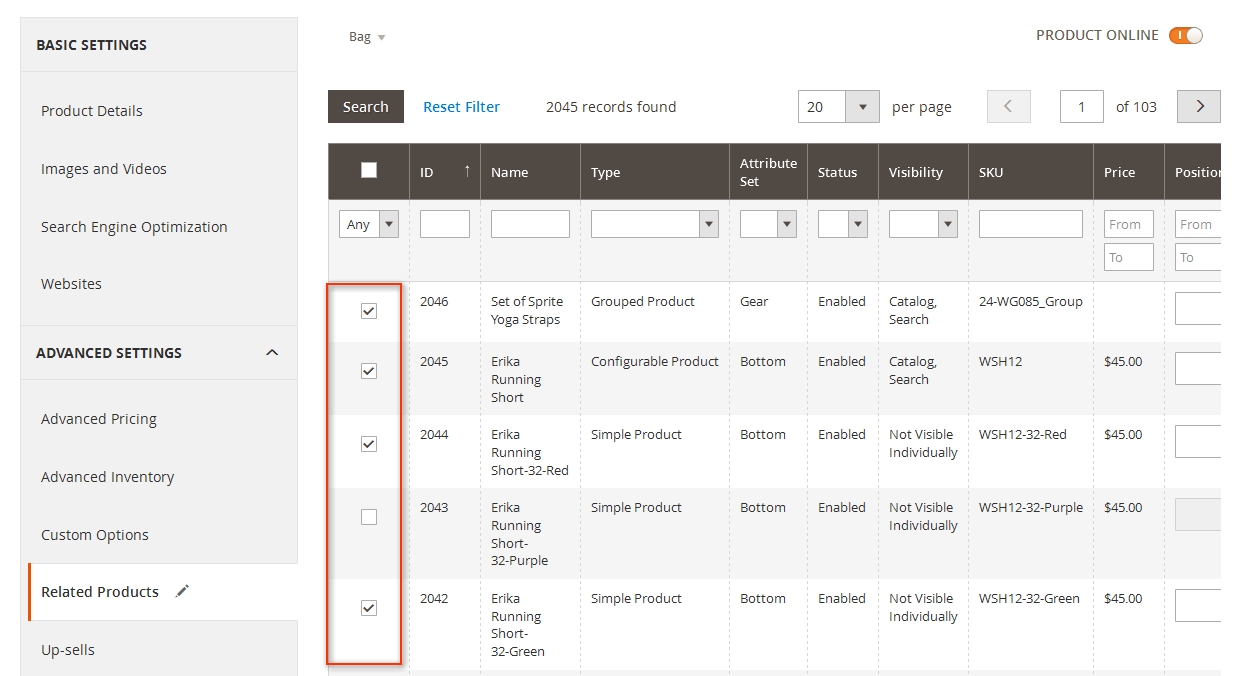Open the Bag attribute set dropdown
This screenshot has height=676, width=1239.
tap(367, 37)
